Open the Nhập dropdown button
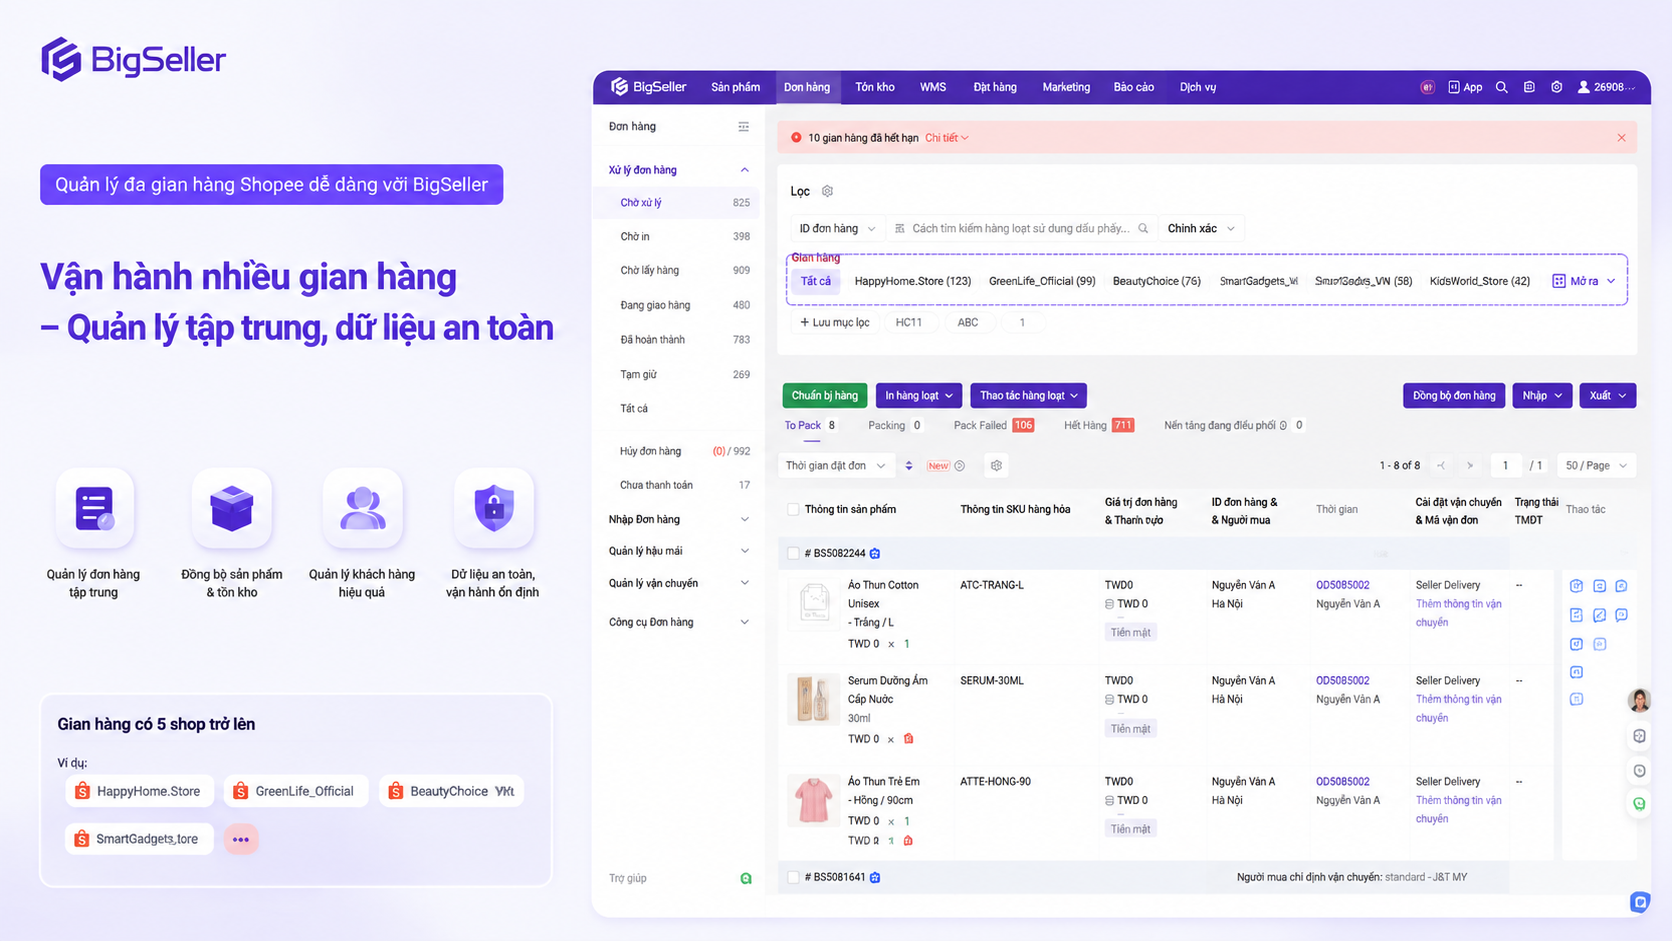Viewport: 1672px width, 941px height. 1542,395
